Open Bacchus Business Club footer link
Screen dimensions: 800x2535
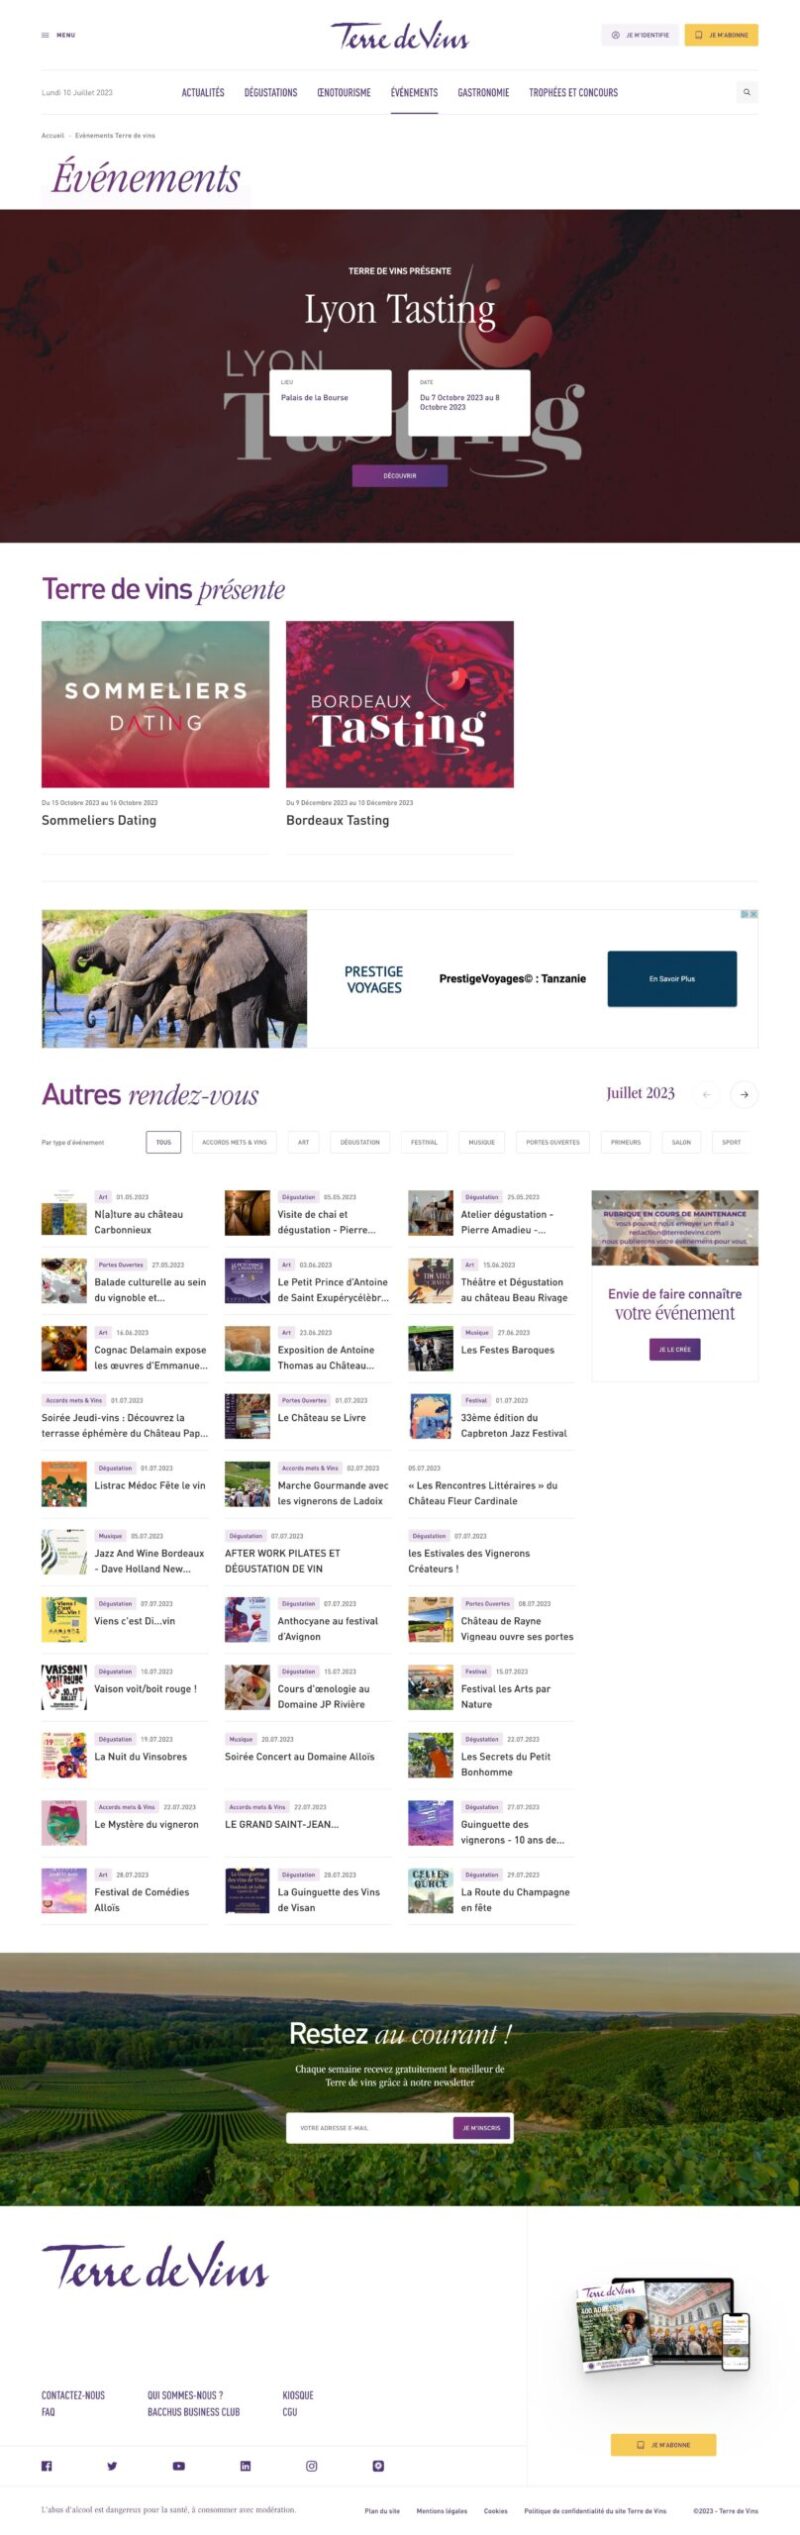pos(194,2412)
